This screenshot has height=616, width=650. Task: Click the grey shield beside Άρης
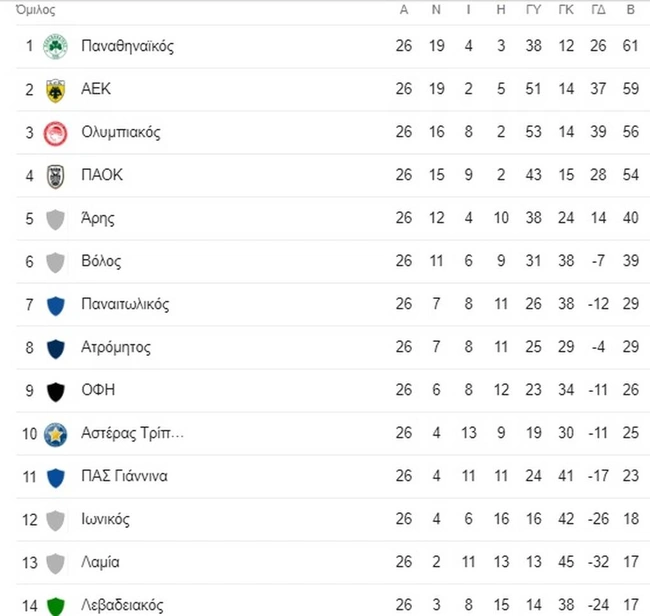pos(55,219)
